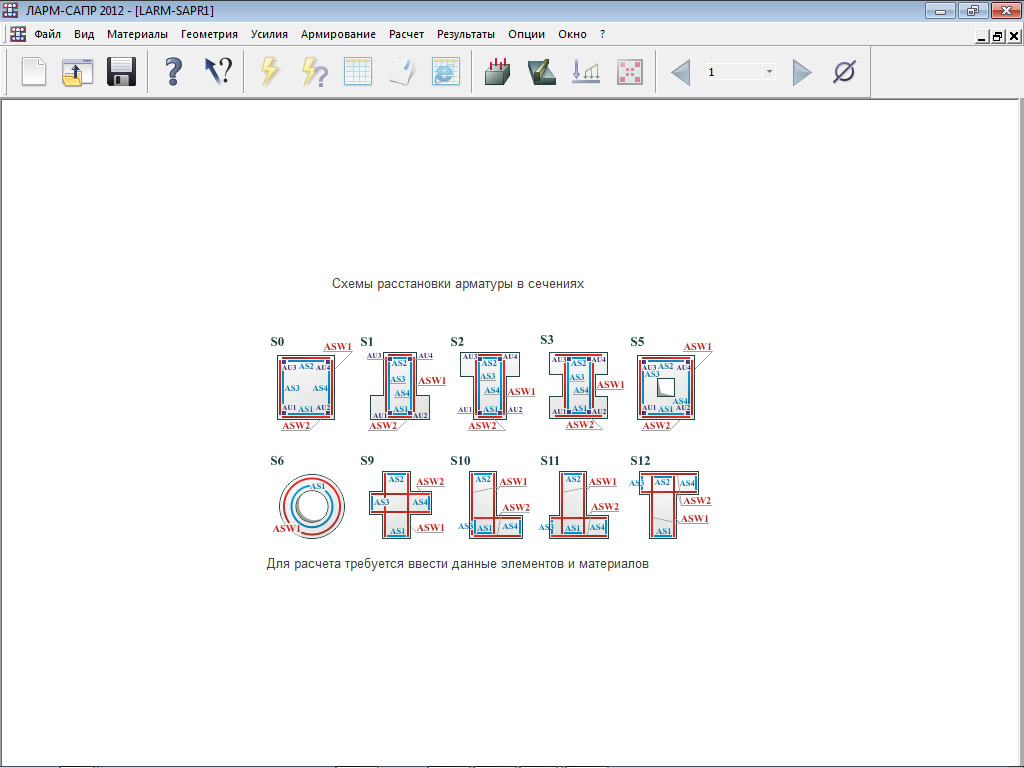The height and width of the screenshot is (768, 1024).
Task: Open help with the question mark icon
Action: click(x=174, y=72)
